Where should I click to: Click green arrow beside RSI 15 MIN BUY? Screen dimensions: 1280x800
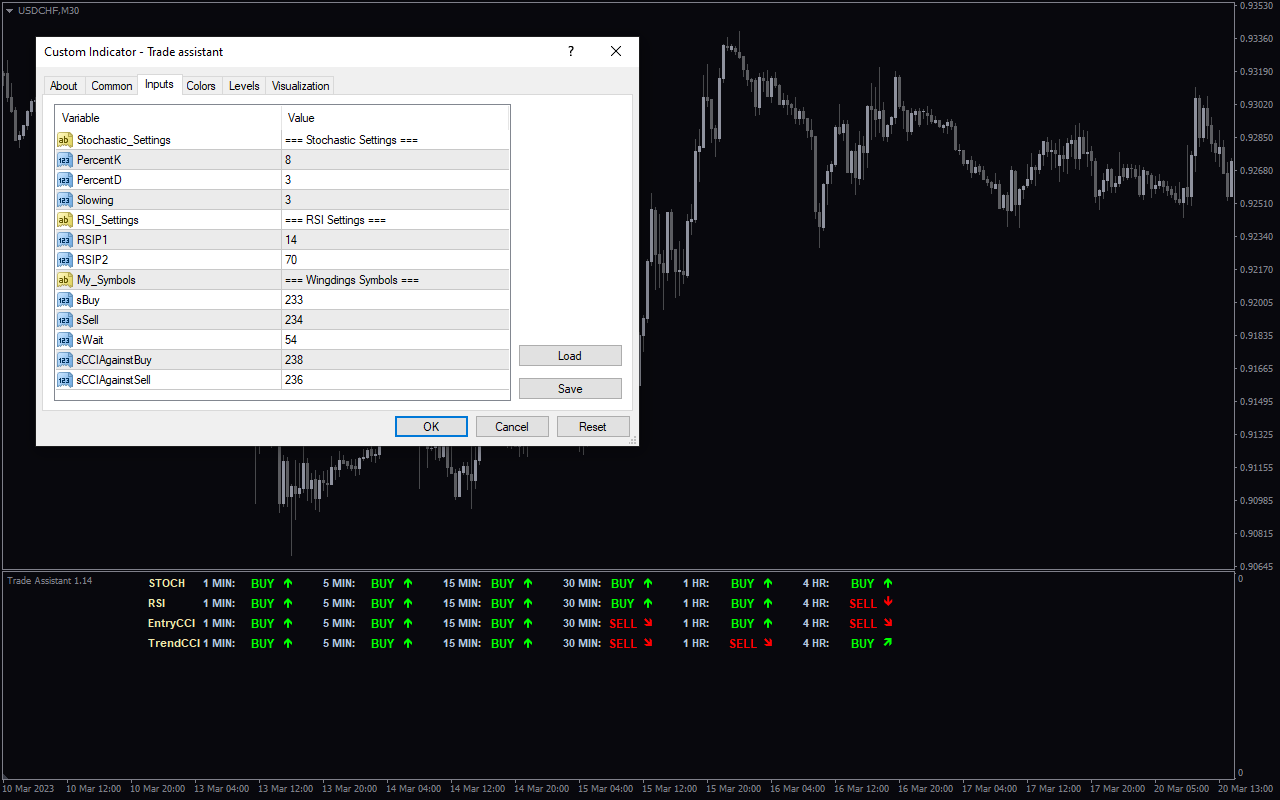(x=528, y=603)
